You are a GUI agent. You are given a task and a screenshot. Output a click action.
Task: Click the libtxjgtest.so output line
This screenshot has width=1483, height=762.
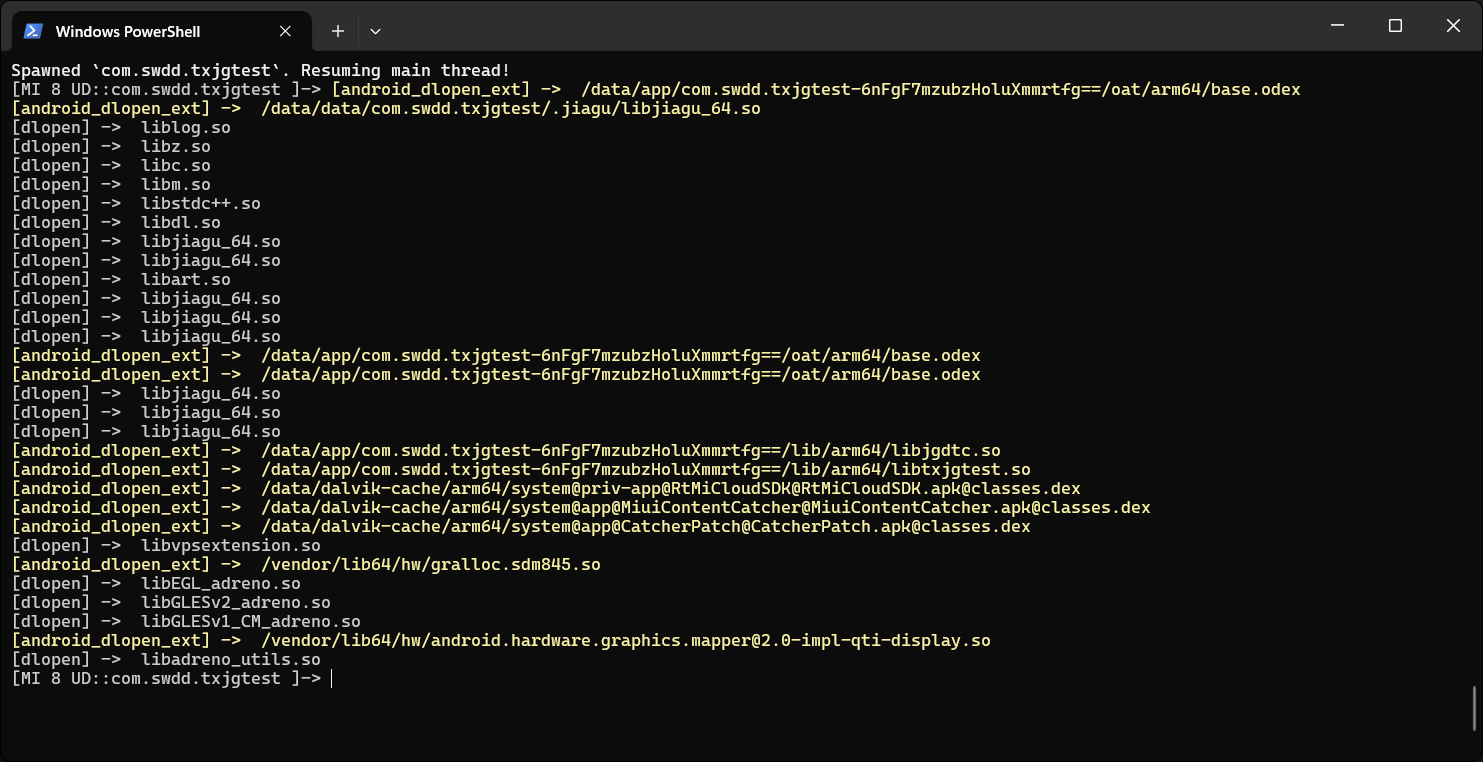tap(521, 469)
